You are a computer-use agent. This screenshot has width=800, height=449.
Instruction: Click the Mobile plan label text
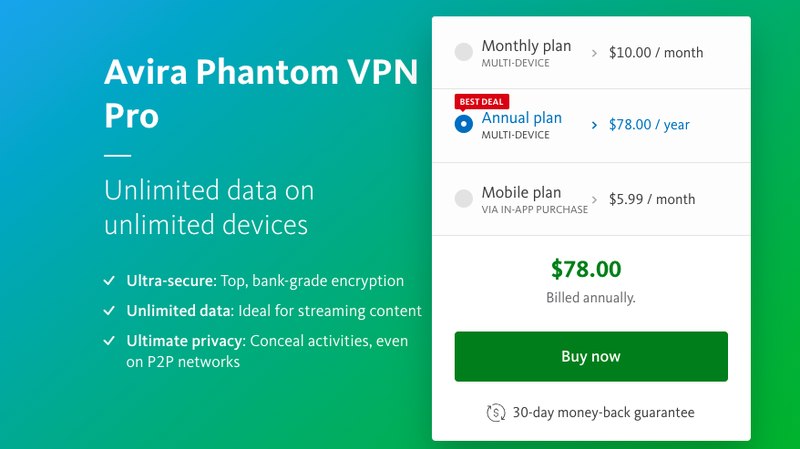[x=521, y=192]
